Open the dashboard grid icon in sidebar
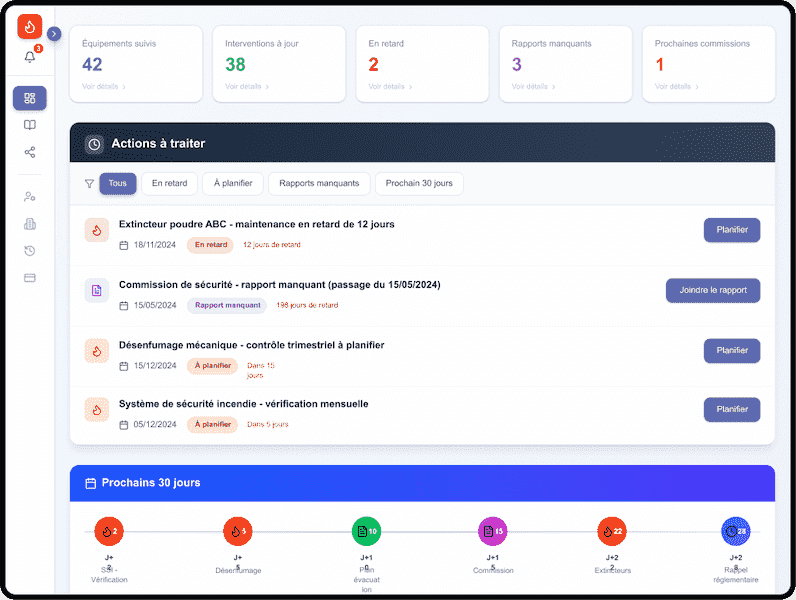This screenshot has height=600, width=796. pos(30,98)
